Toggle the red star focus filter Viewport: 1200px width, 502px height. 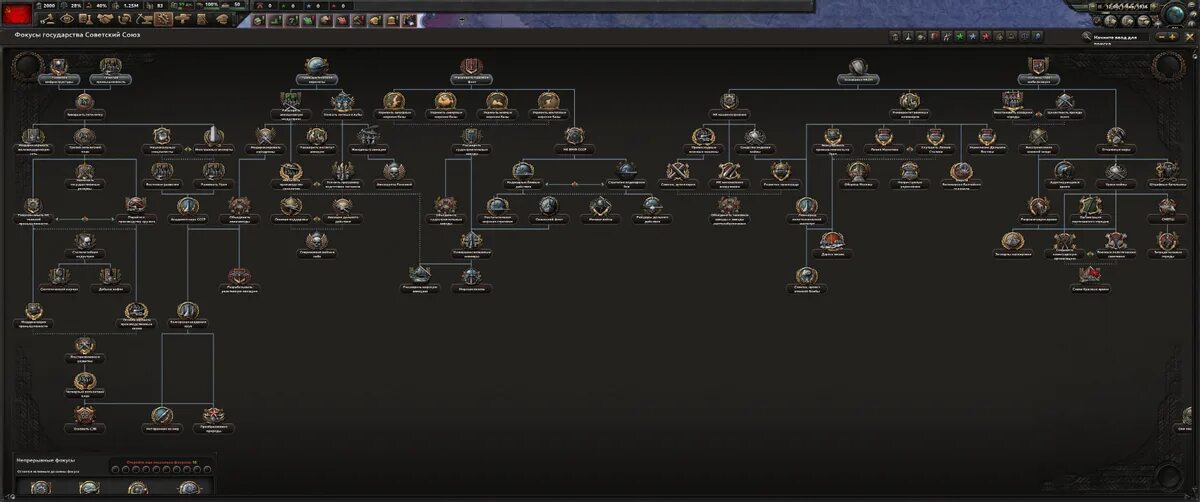coord(985,36)
